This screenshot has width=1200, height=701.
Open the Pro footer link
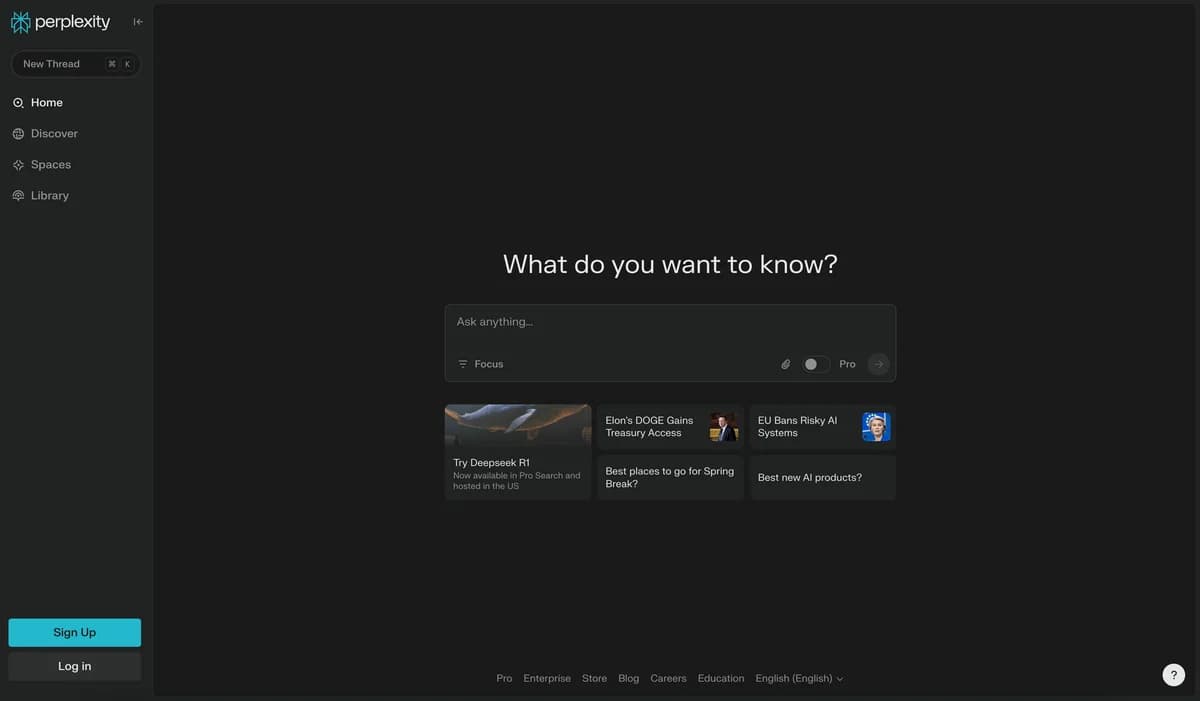[504, 678]
